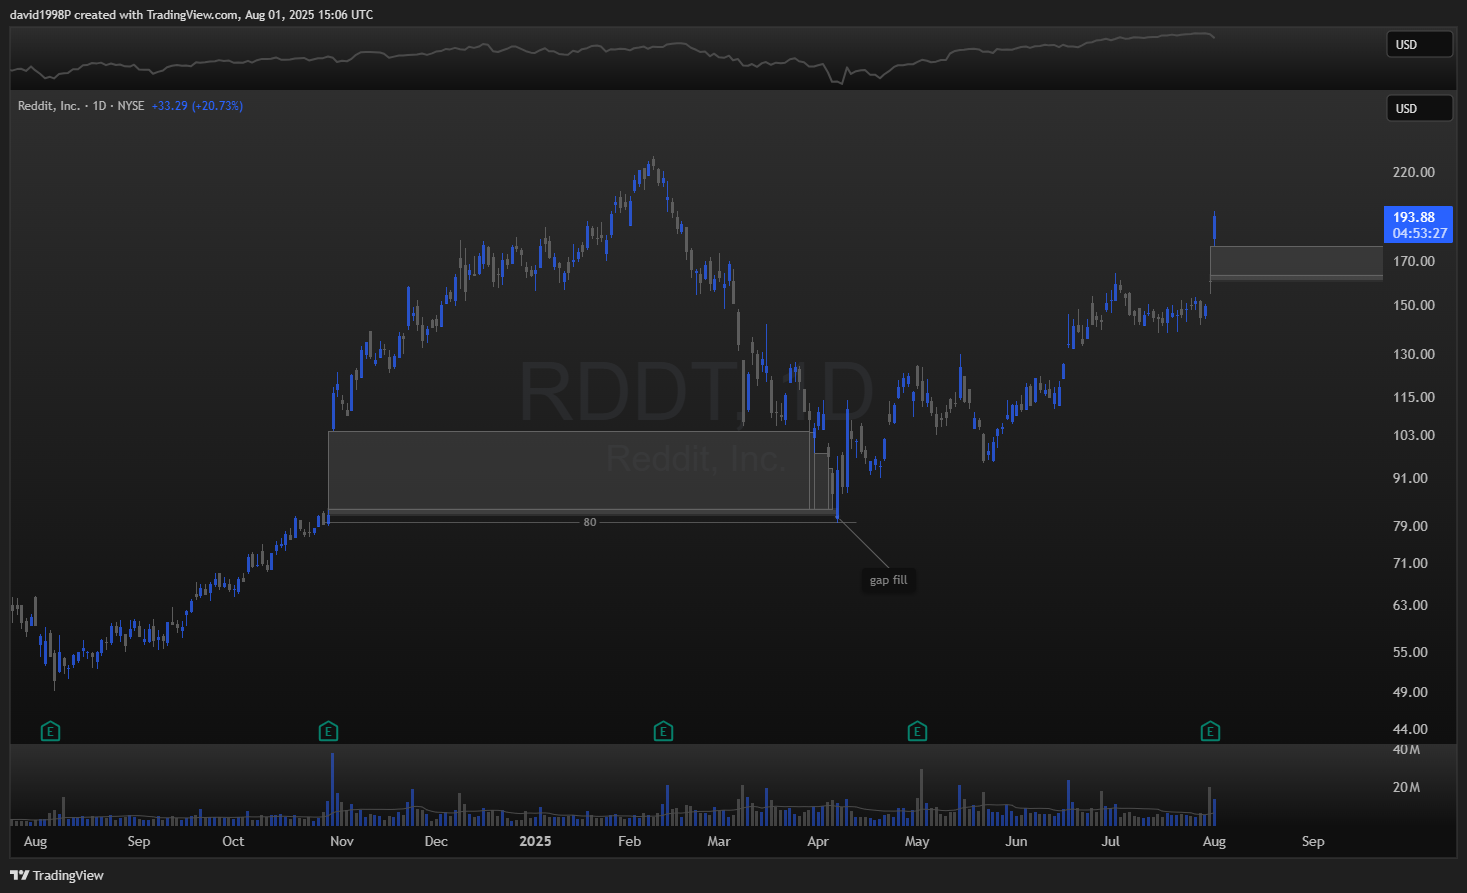
Task: Click the Oct label on the time axis
Action: click(233, 841)
